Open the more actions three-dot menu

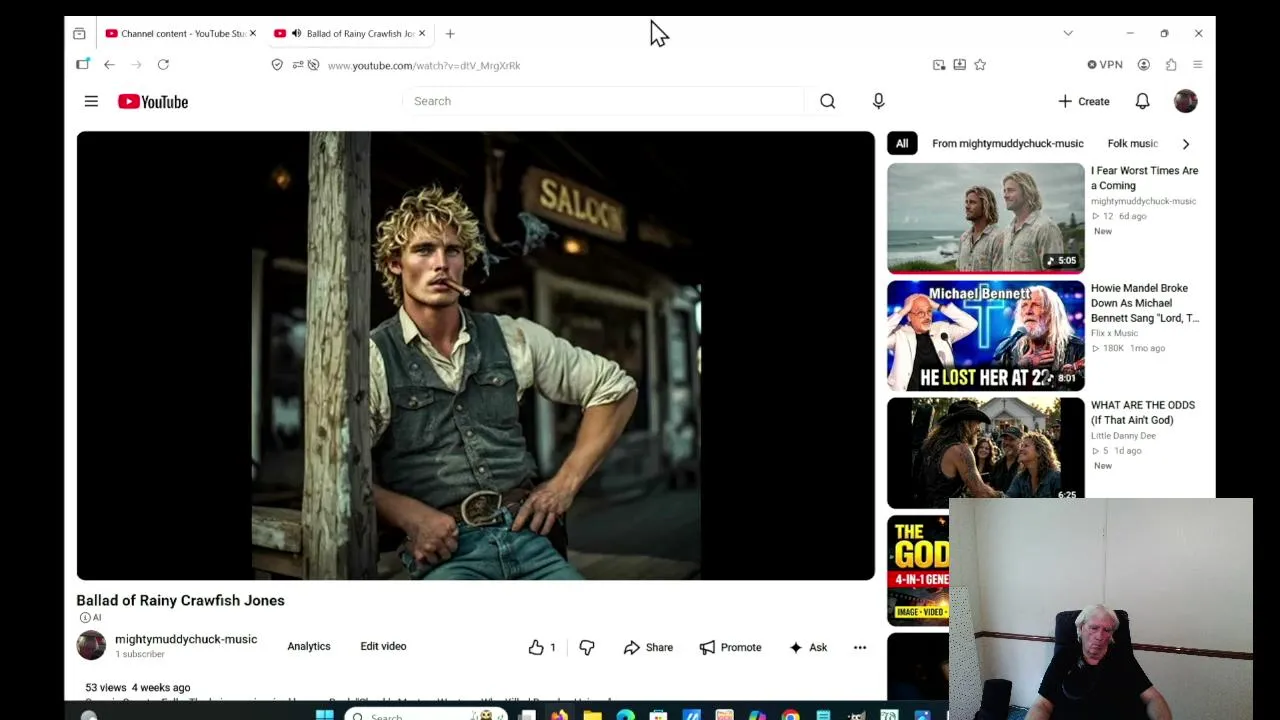pos(860,647)
